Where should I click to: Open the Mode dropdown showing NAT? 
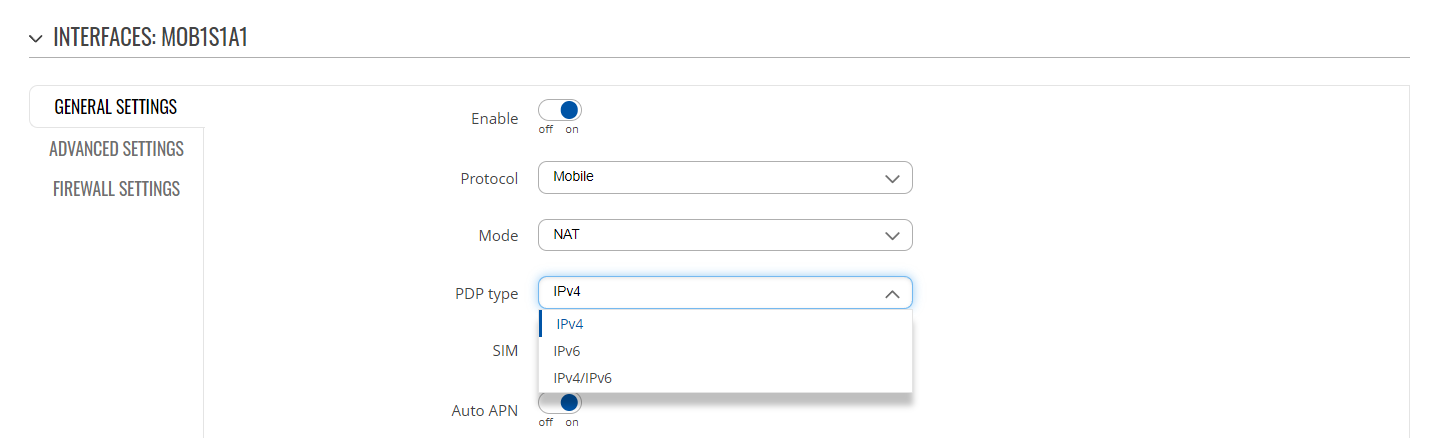coord(725,235)
